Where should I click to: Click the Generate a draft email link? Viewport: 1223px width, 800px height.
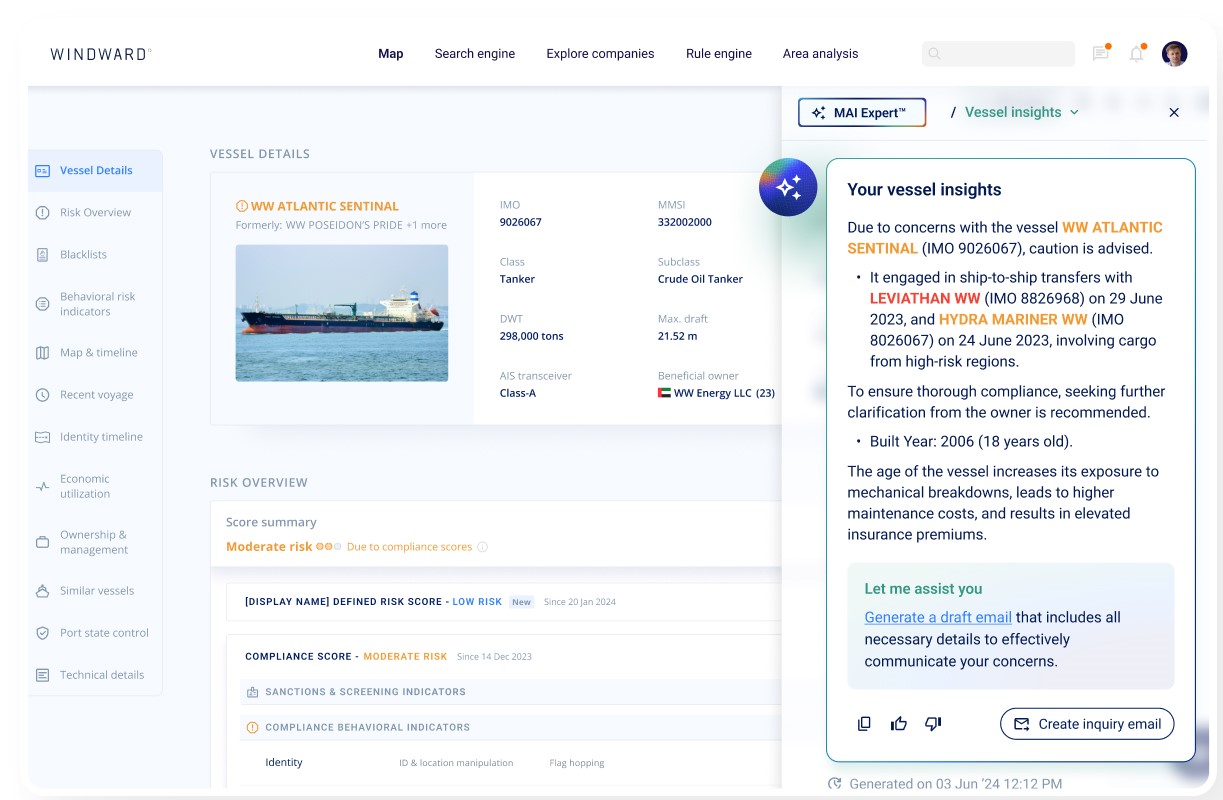point(938,618)
